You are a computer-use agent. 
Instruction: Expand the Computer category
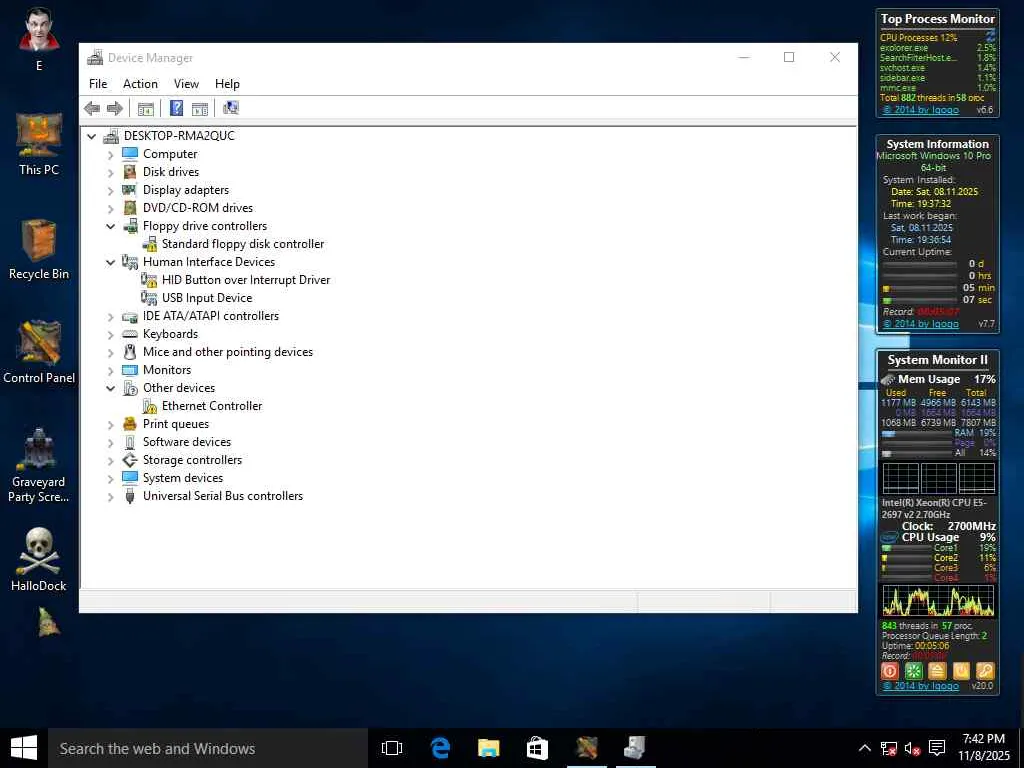110,155
